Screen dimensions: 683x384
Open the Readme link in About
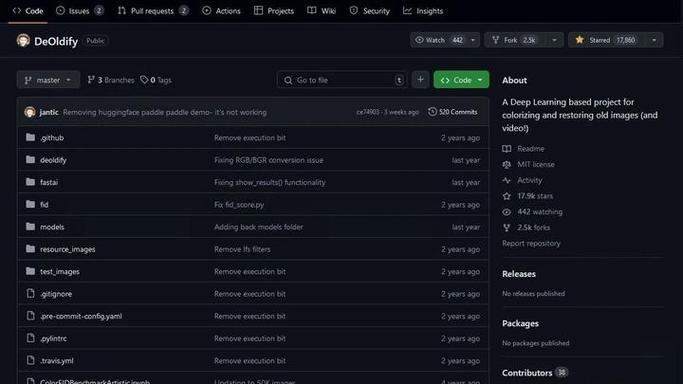pos(524,149)
